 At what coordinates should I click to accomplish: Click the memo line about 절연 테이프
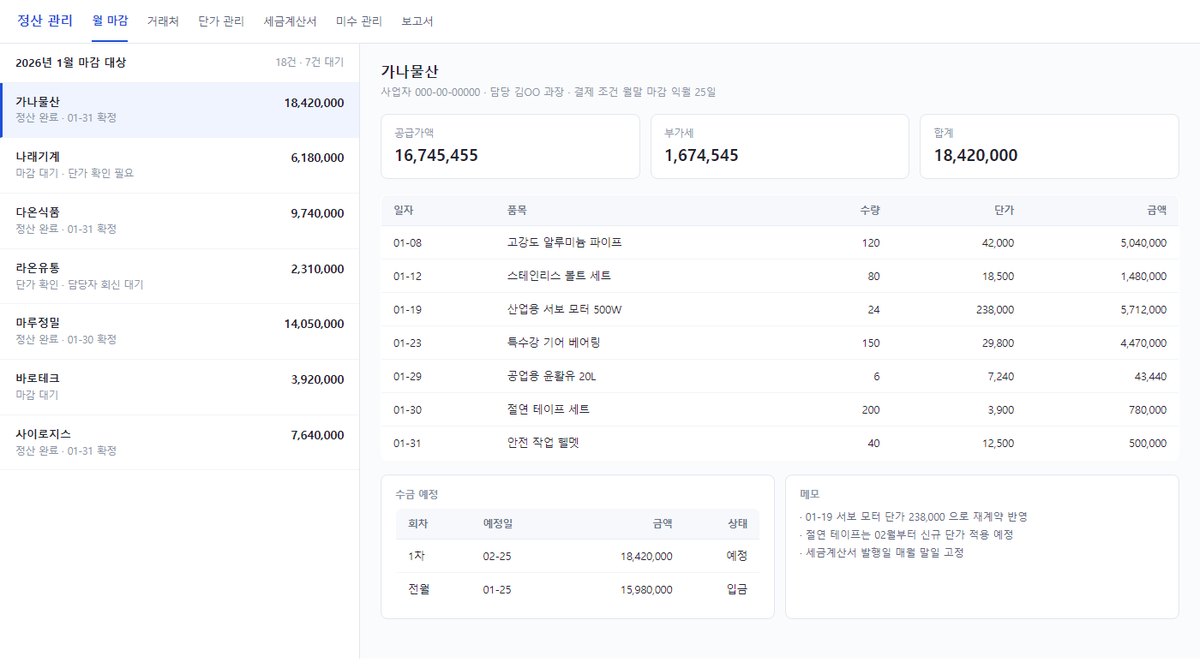[x=907, y=535]
